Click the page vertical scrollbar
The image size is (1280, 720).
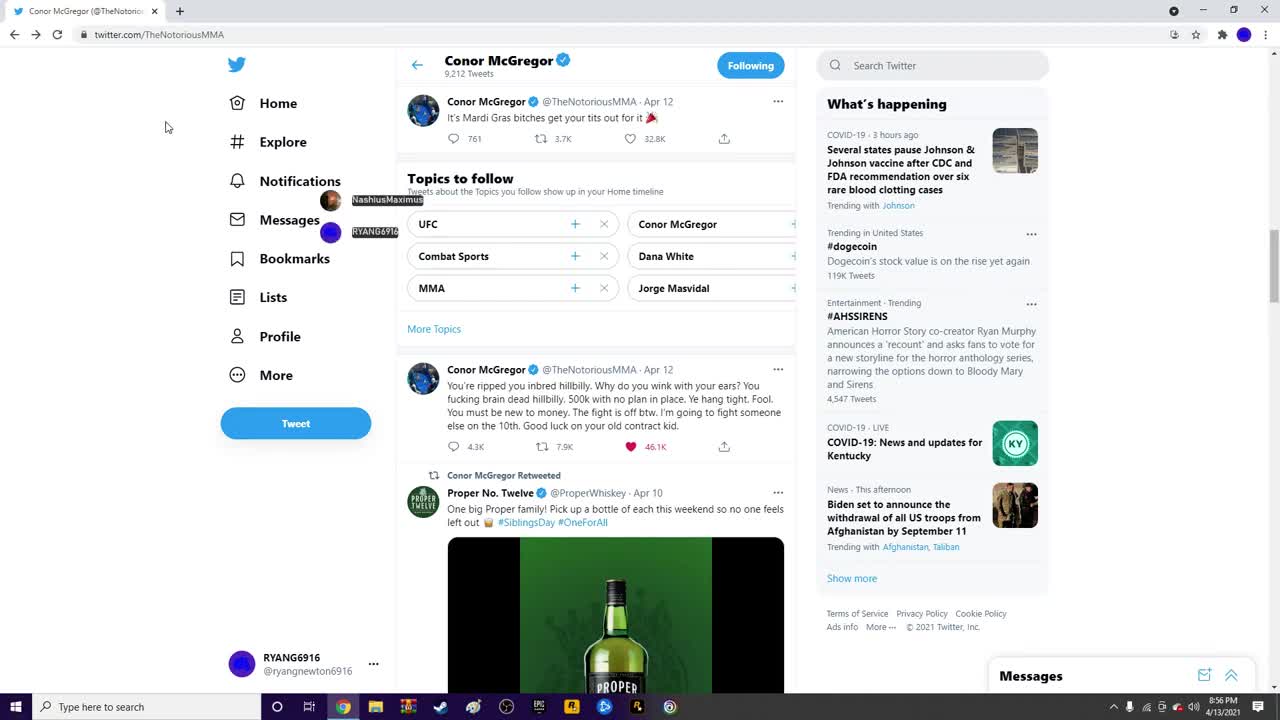tap(1274, 265)
